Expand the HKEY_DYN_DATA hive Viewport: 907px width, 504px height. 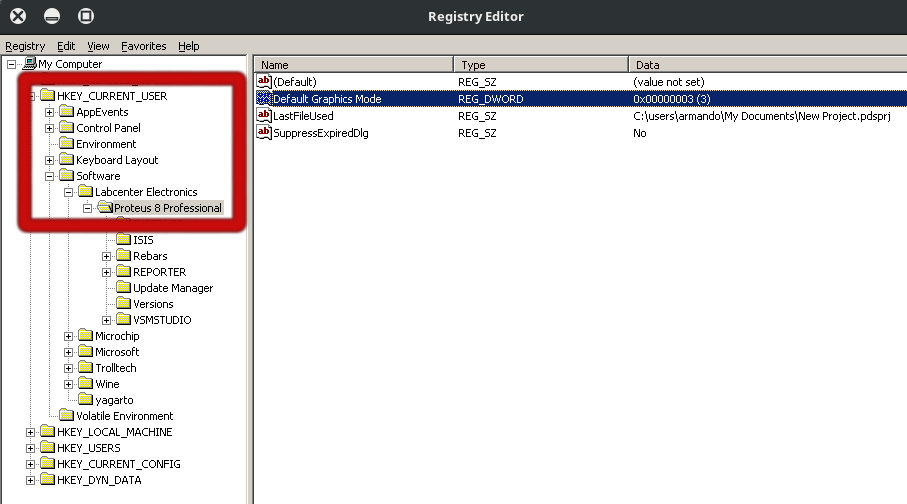(30, 480)
